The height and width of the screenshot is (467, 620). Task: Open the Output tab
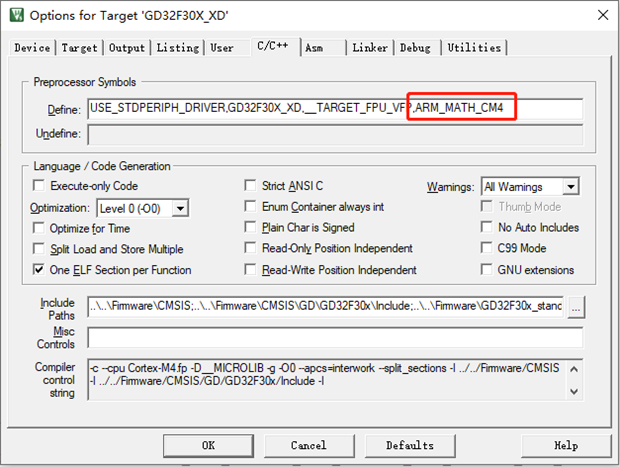tap(127, 48)
